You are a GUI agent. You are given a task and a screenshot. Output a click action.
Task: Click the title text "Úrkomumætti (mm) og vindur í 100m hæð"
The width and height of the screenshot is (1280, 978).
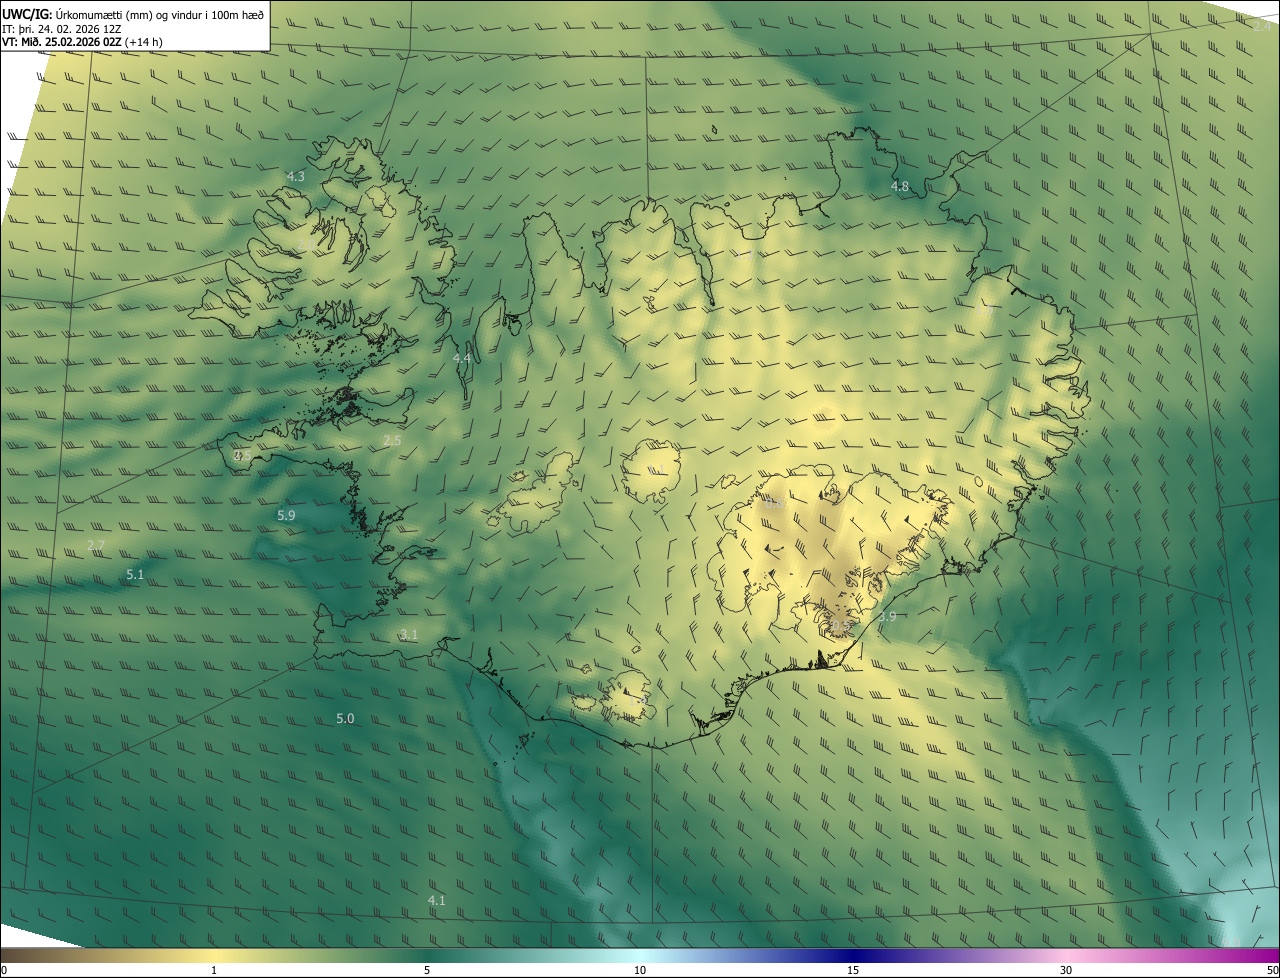pos(159,15)
